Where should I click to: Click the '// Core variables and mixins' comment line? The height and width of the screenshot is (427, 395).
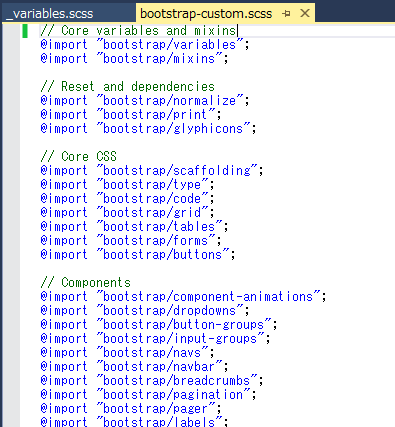pyautogui.click(x=138, y=31)
